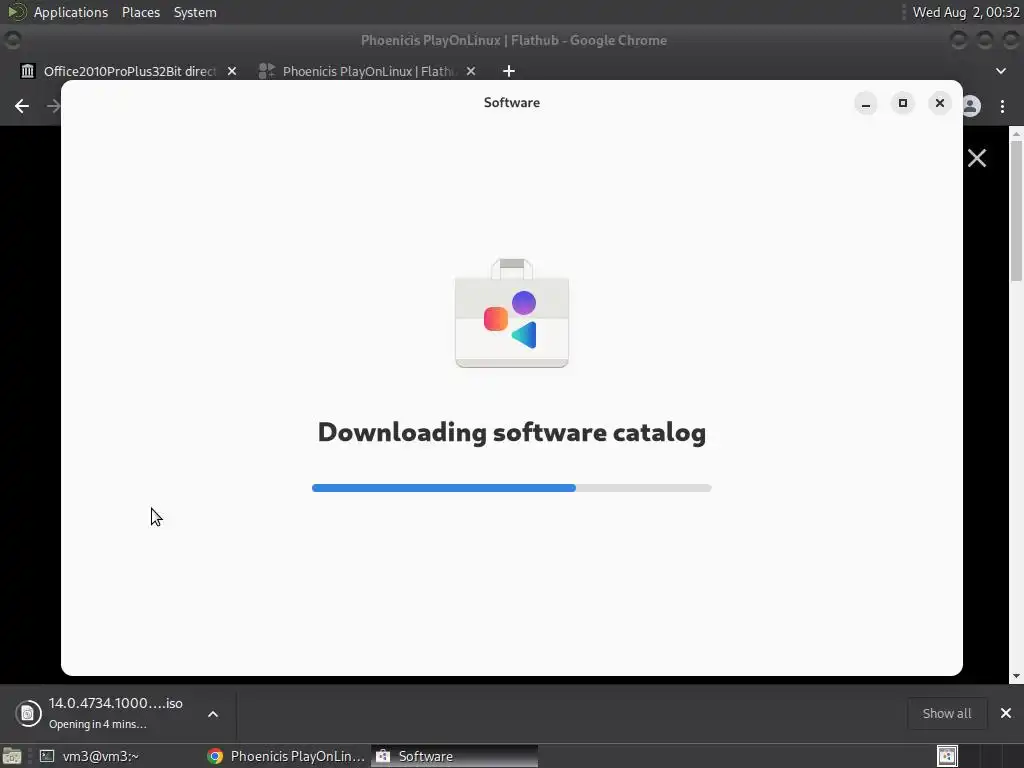Open the 14.0.4734.1000 iso download item

click(x=116, y=713)
